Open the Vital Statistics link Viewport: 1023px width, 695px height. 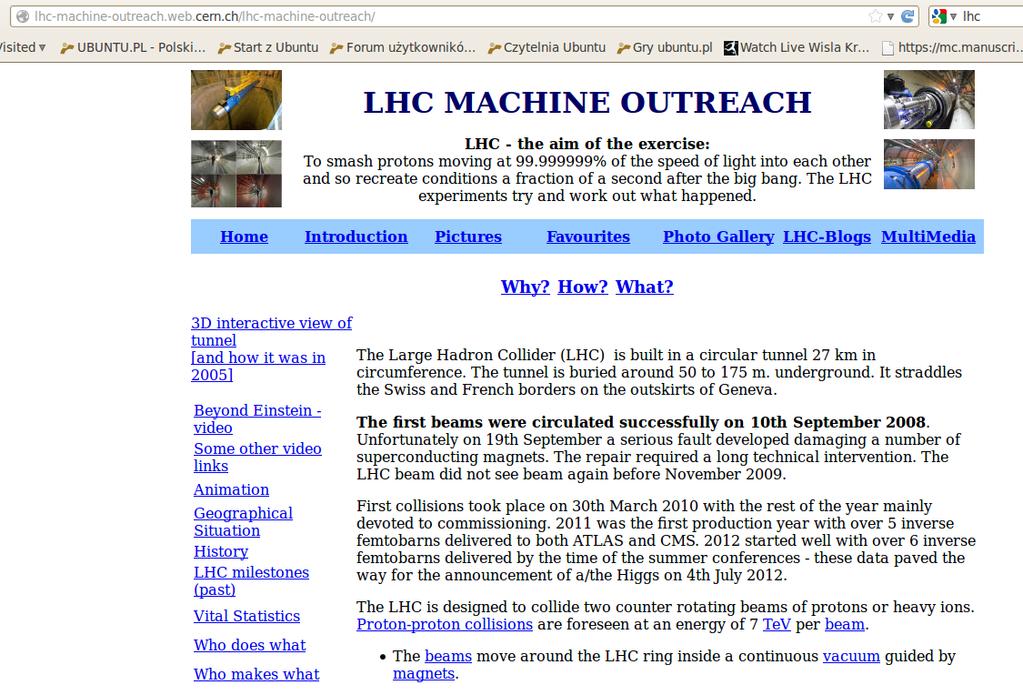coord(247,616)
